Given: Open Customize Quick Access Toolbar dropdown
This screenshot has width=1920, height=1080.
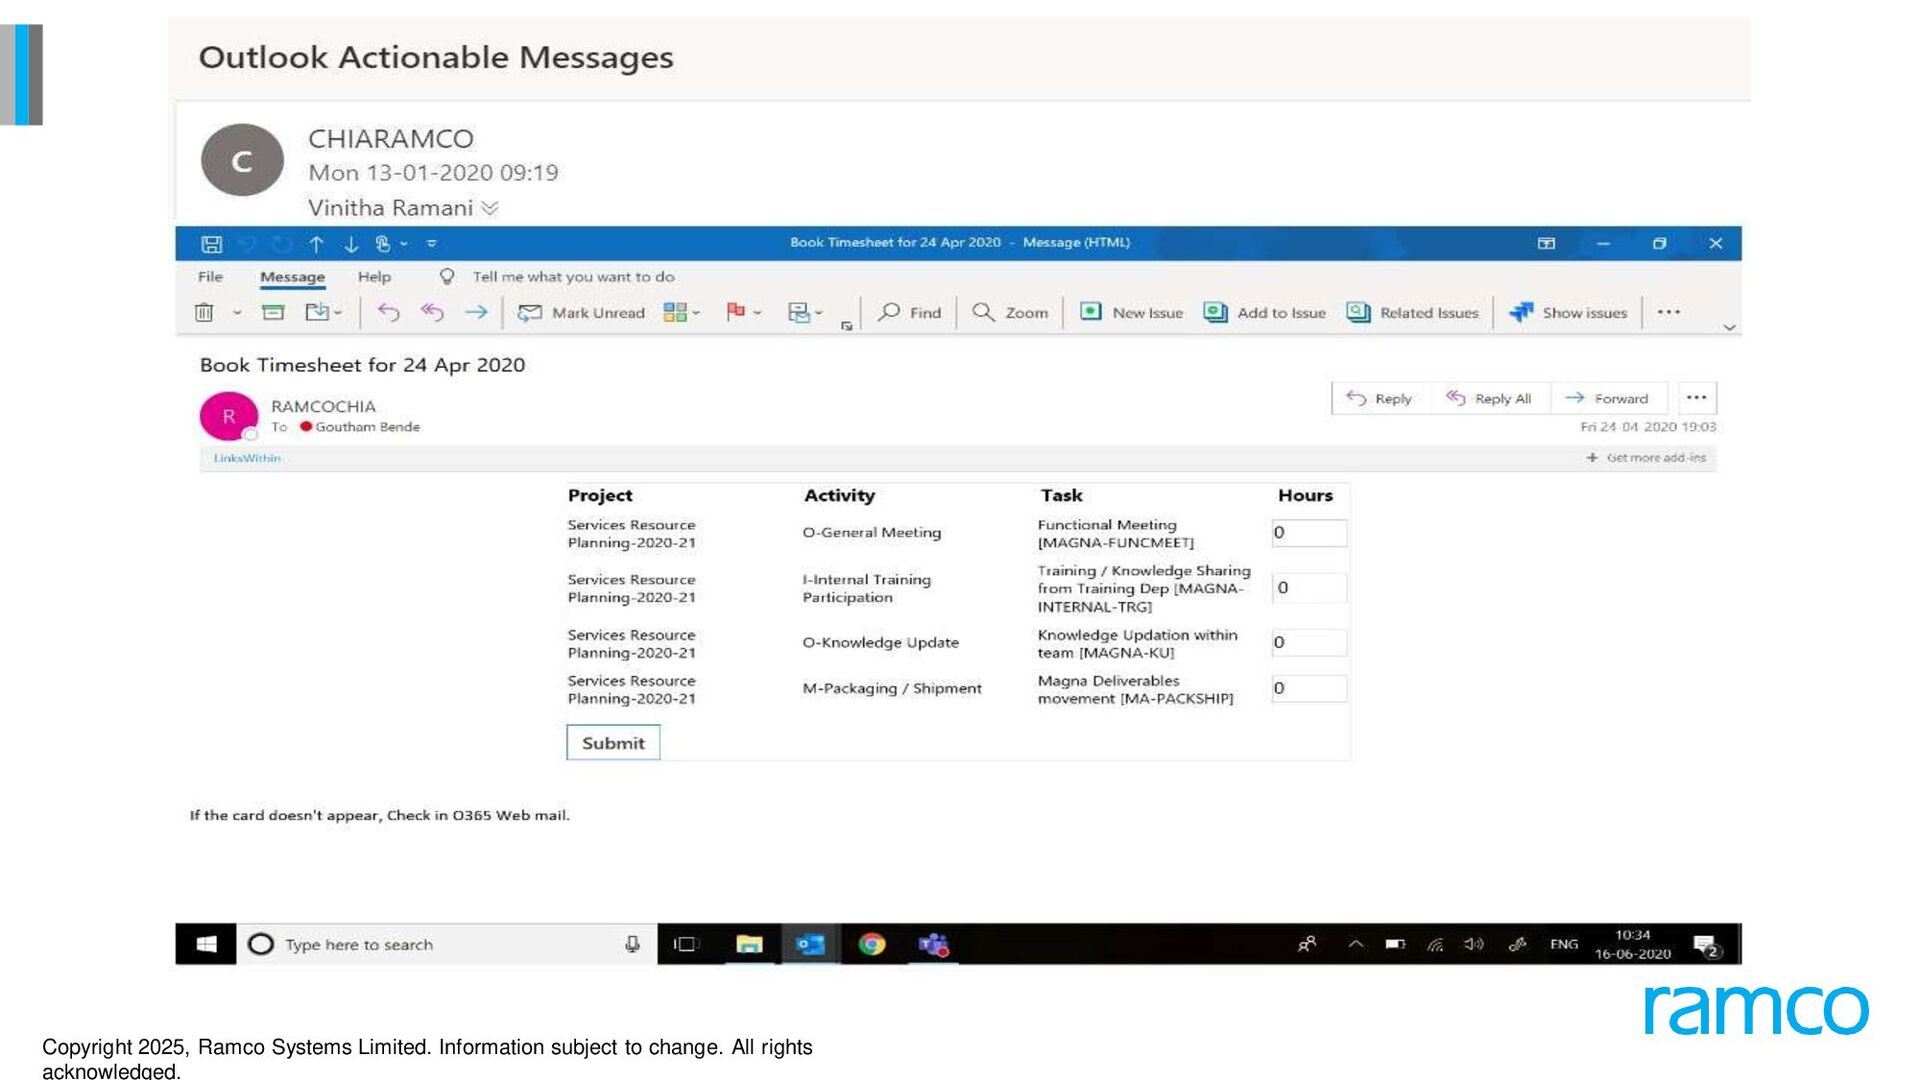Looking at the screenshot, I should click(432, 243).
